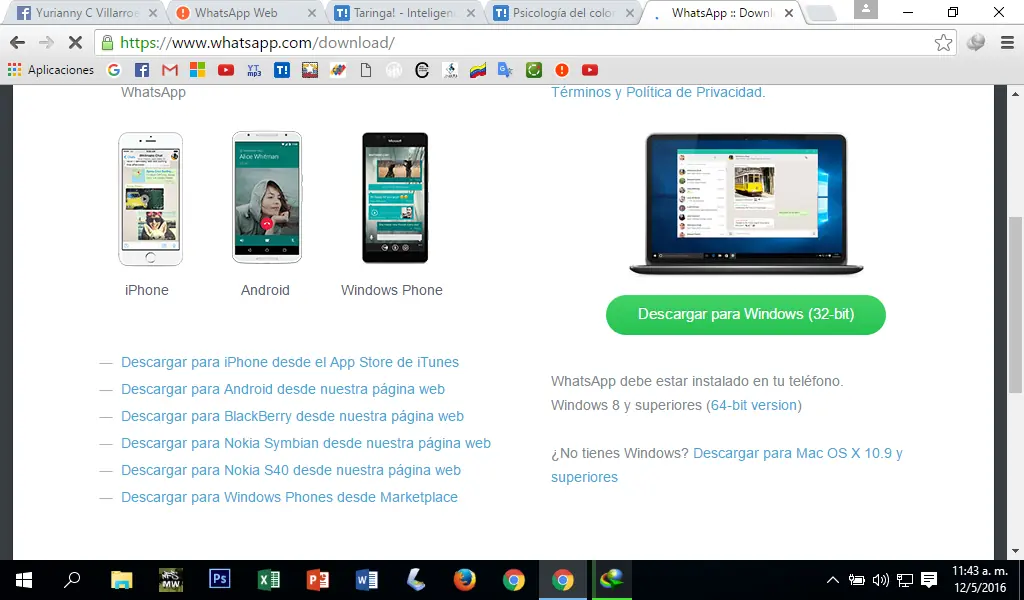Open the Microsoft bookmark
Image resolution: width=1024 pixels, height=600 pixels.
(x=197, y=70)
